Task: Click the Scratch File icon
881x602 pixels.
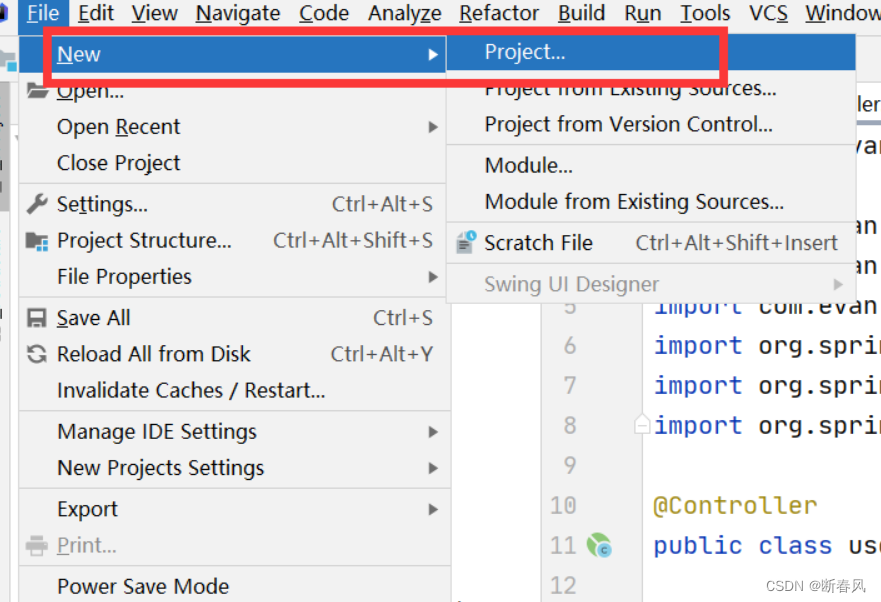Action: pyautogui.click(x=466, y=243)
